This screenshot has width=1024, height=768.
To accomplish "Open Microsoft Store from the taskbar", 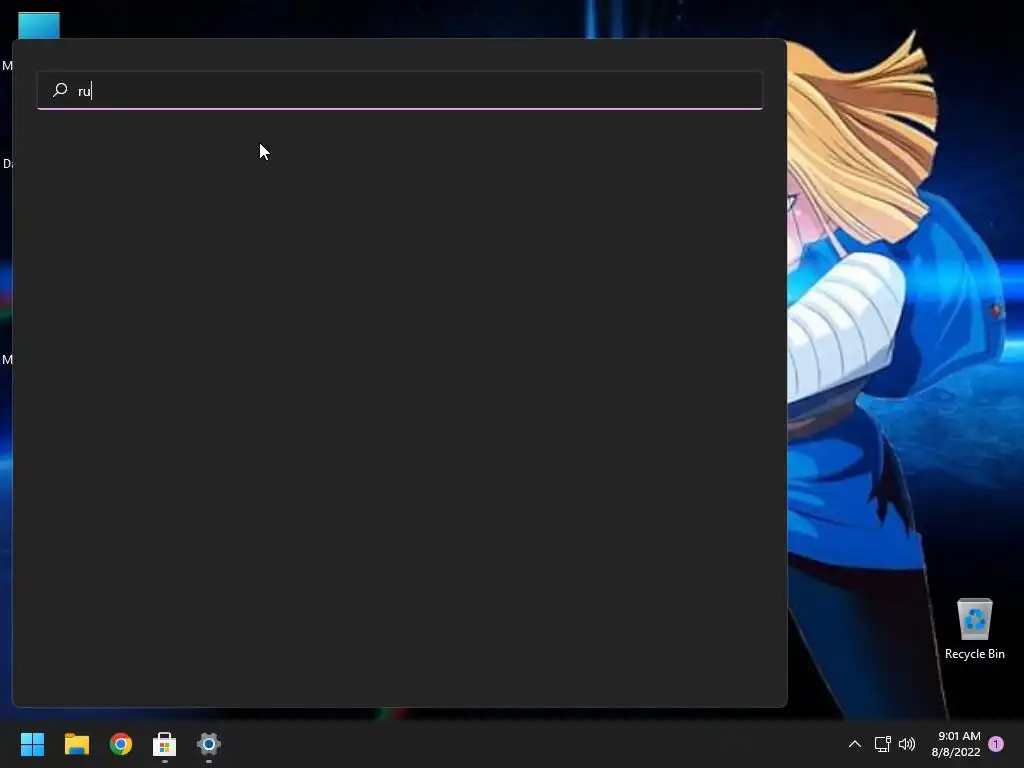I will tap(165, 744).
